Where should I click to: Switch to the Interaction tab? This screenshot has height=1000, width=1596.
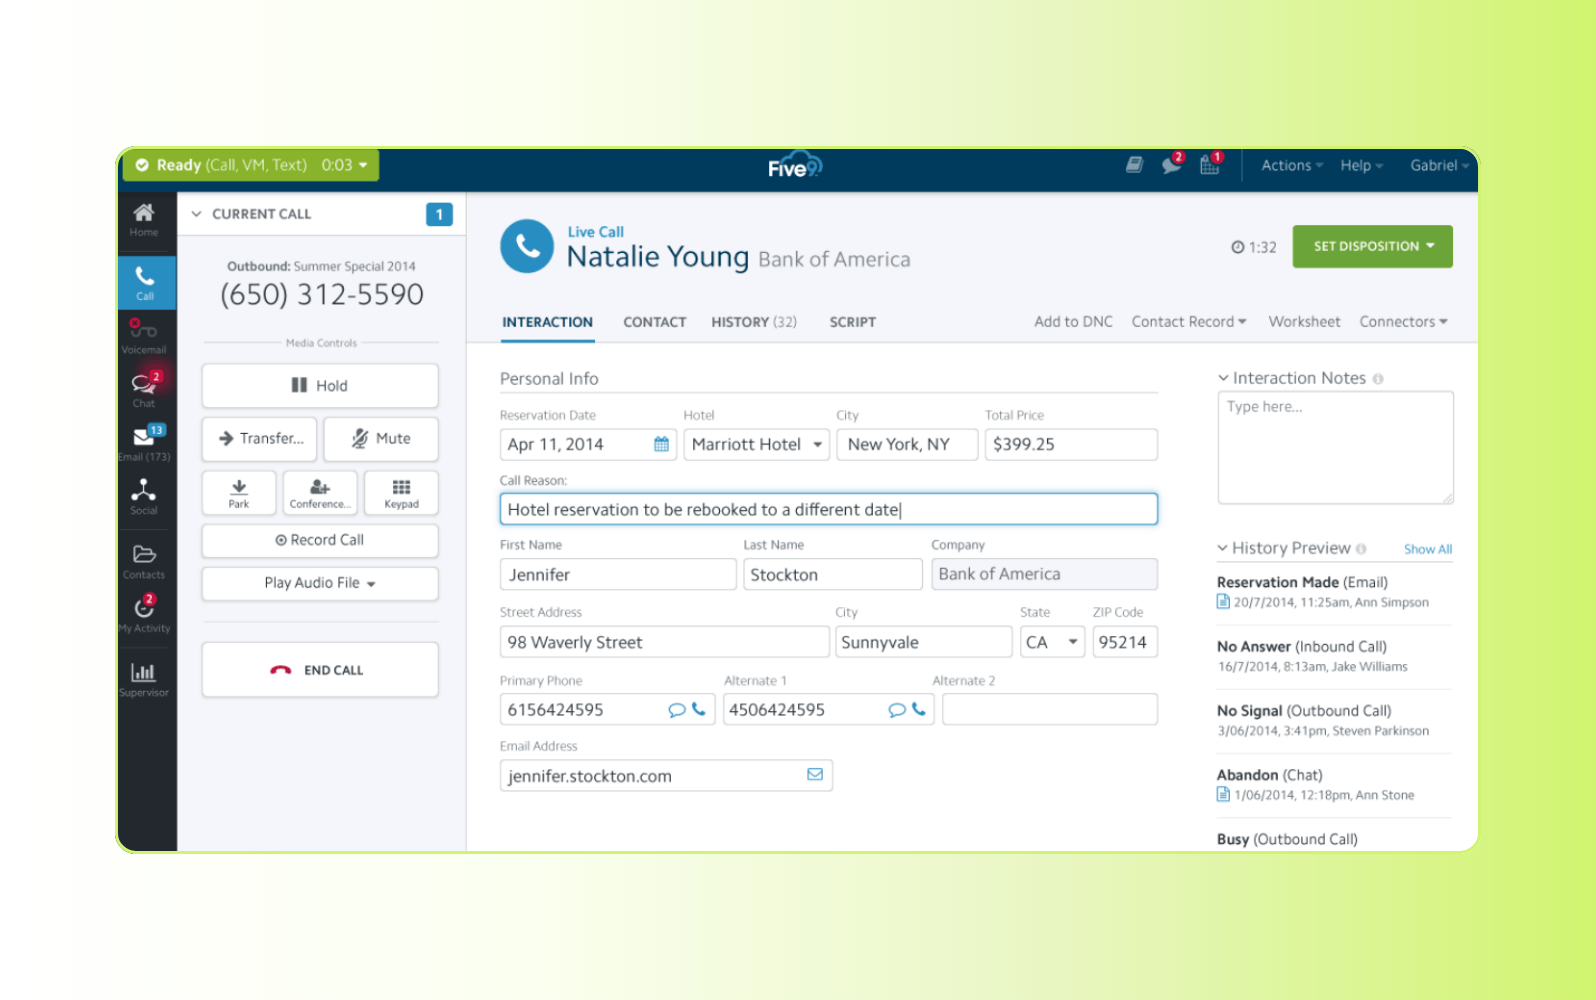547,322
